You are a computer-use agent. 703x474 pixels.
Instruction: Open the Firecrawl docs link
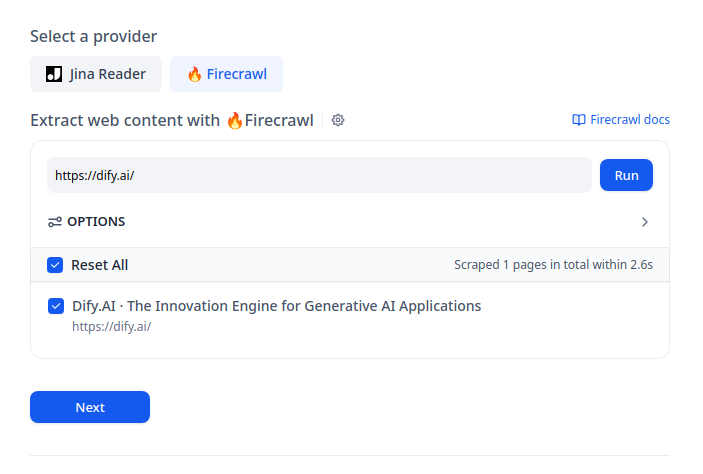pyautogui.click(x=621, y=120)
